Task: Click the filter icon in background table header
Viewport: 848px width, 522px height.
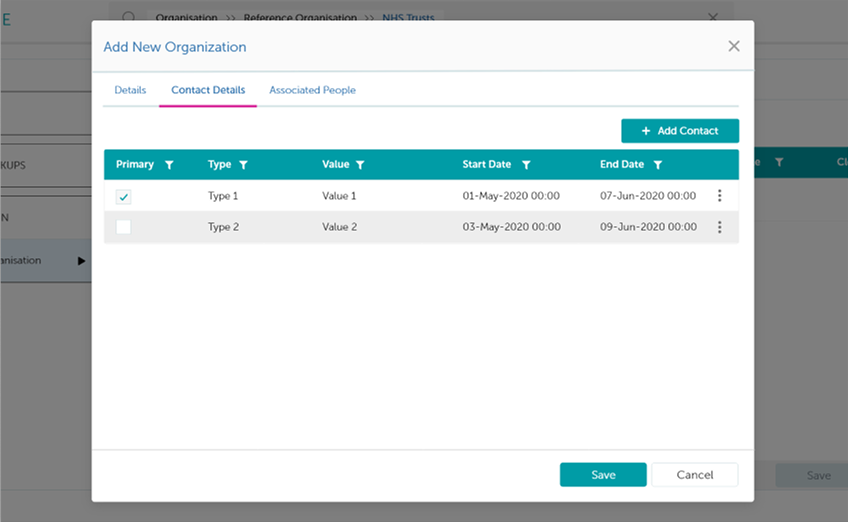Action: (x=779, y=162)
